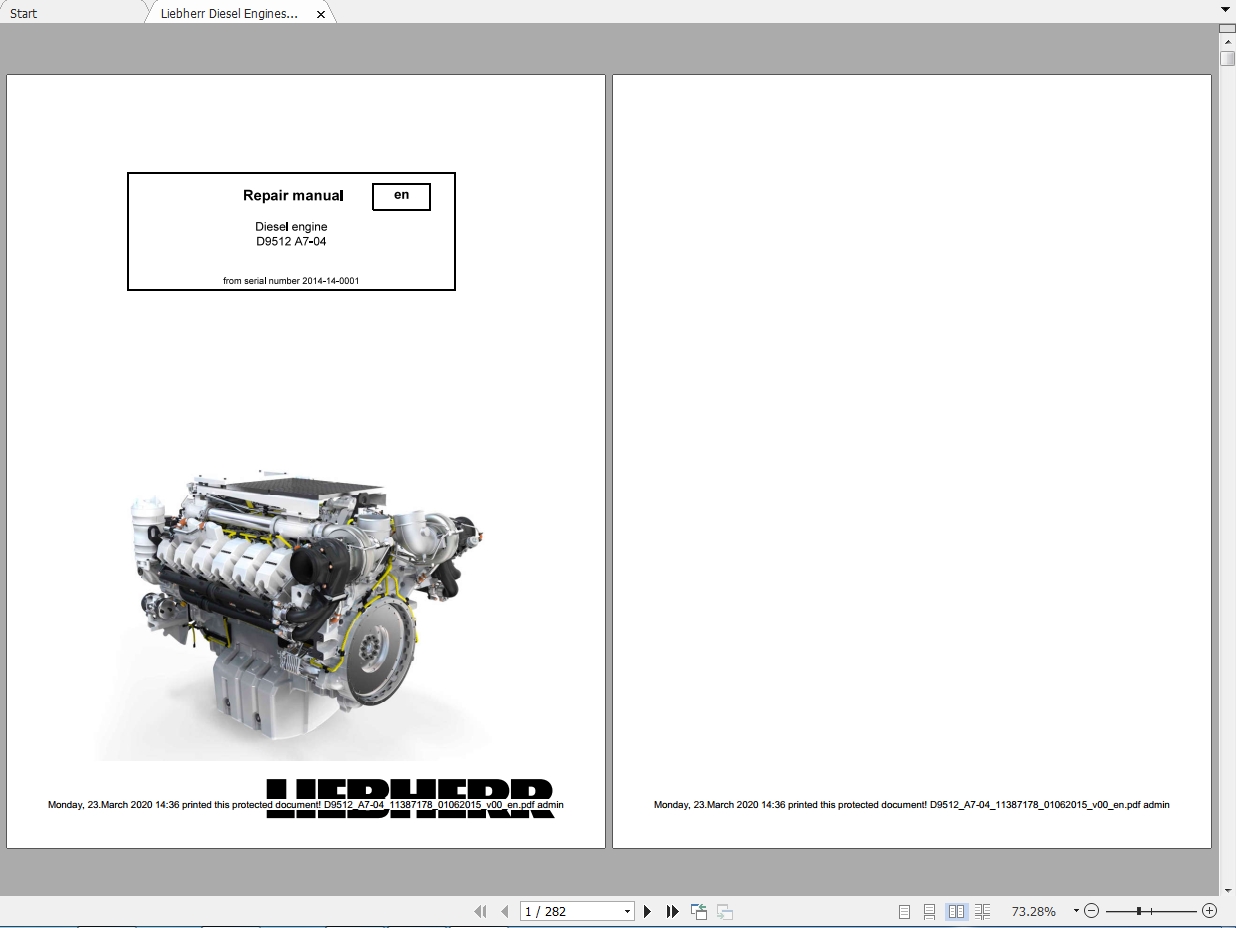Viewport: 1236px width, 928px height.
Task: Click the zoom out minus button
Action: [1091, 911]
